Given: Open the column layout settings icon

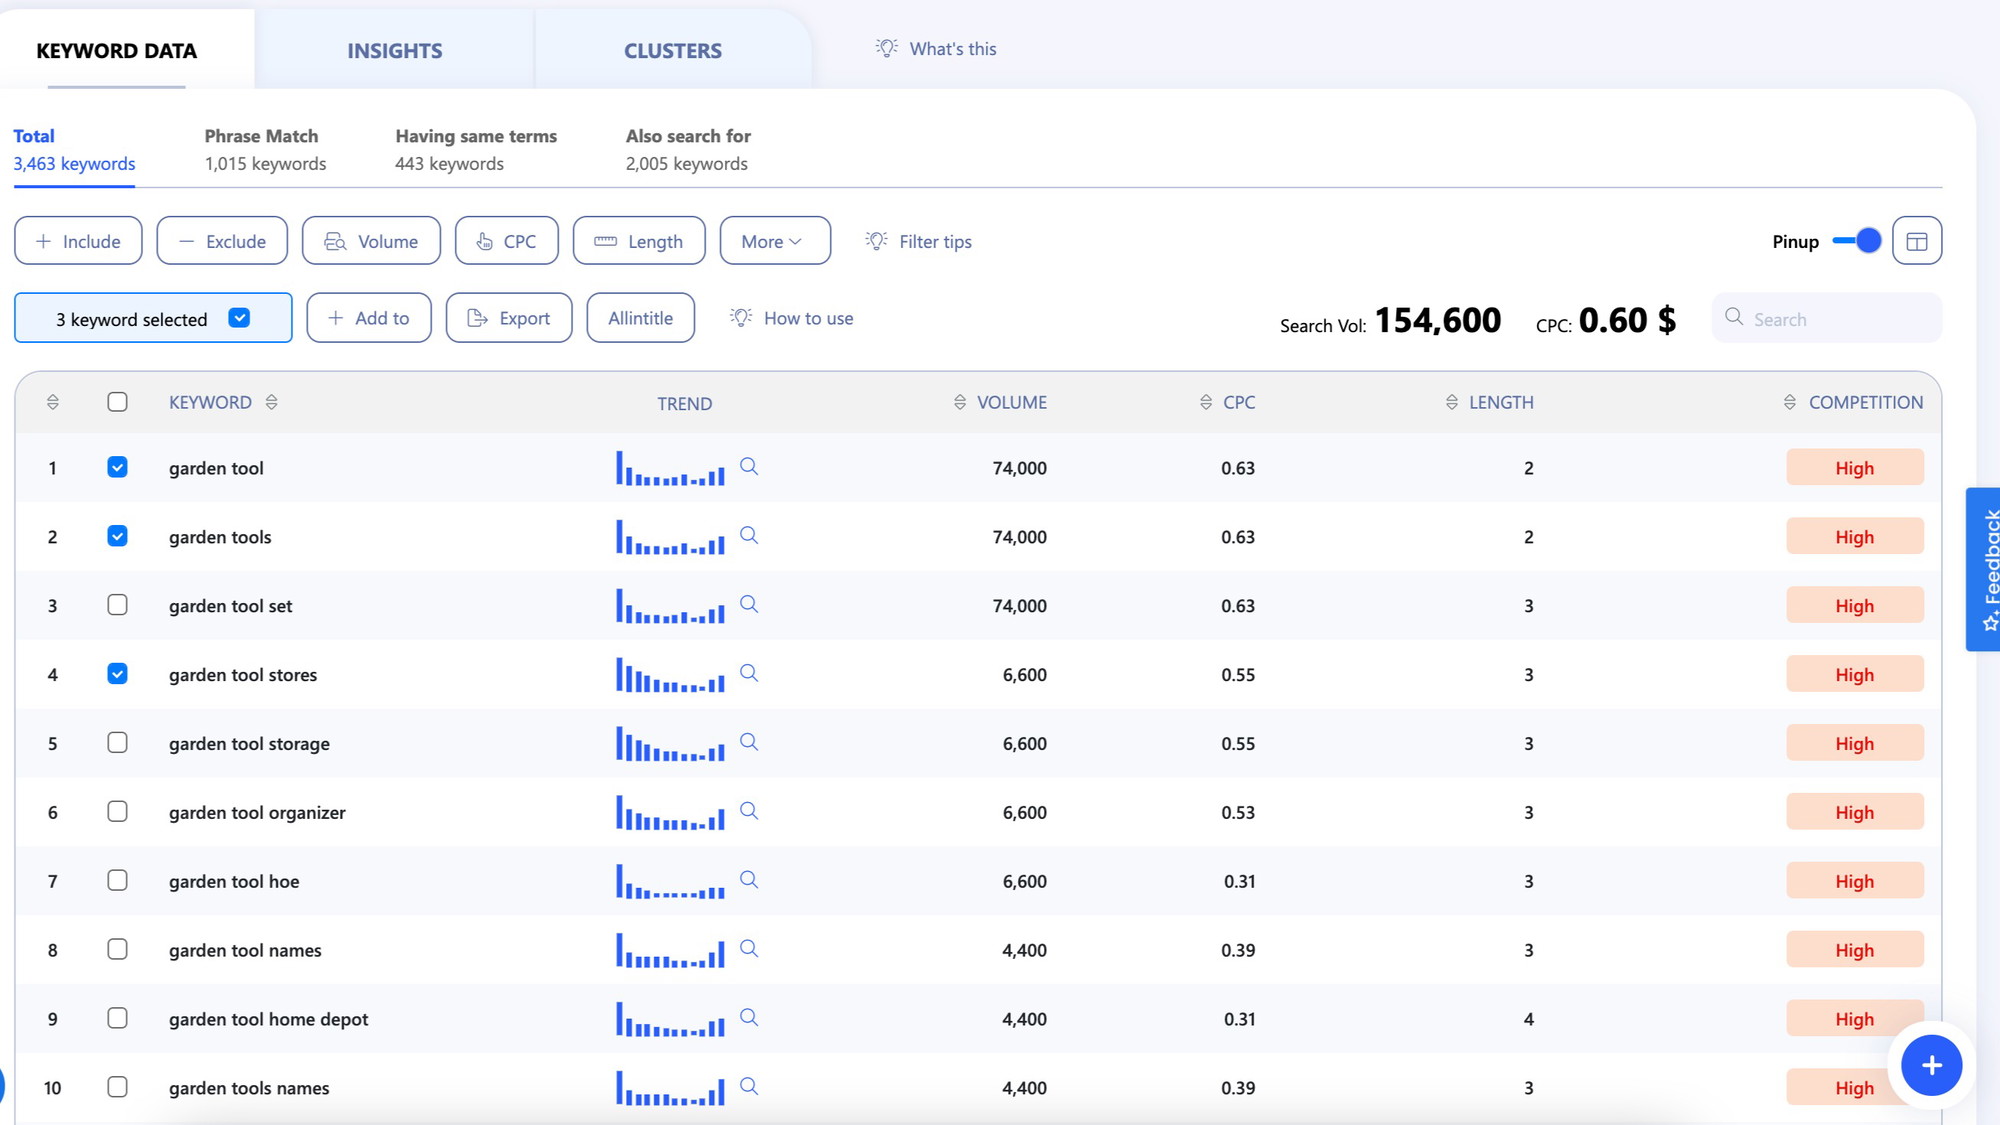Looking at the screenshot, I should click(x=1916, y=241).
